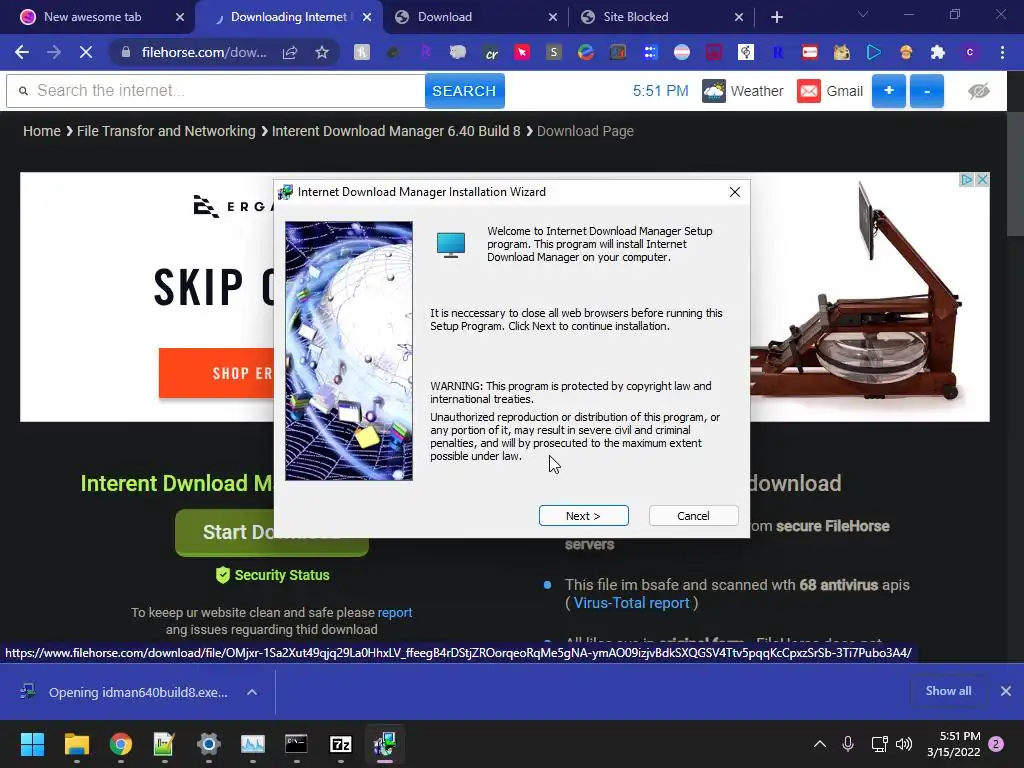1024x768 pixels.
Task: Expand idman640build8.exe download options chevron
Action: (x=252, y=692)
